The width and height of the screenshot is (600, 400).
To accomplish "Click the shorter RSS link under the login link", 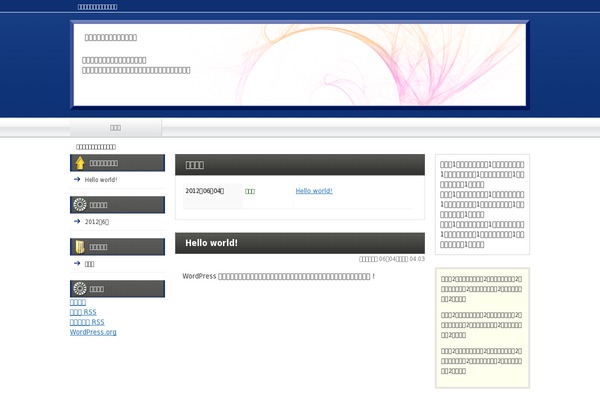I will 83,312.
